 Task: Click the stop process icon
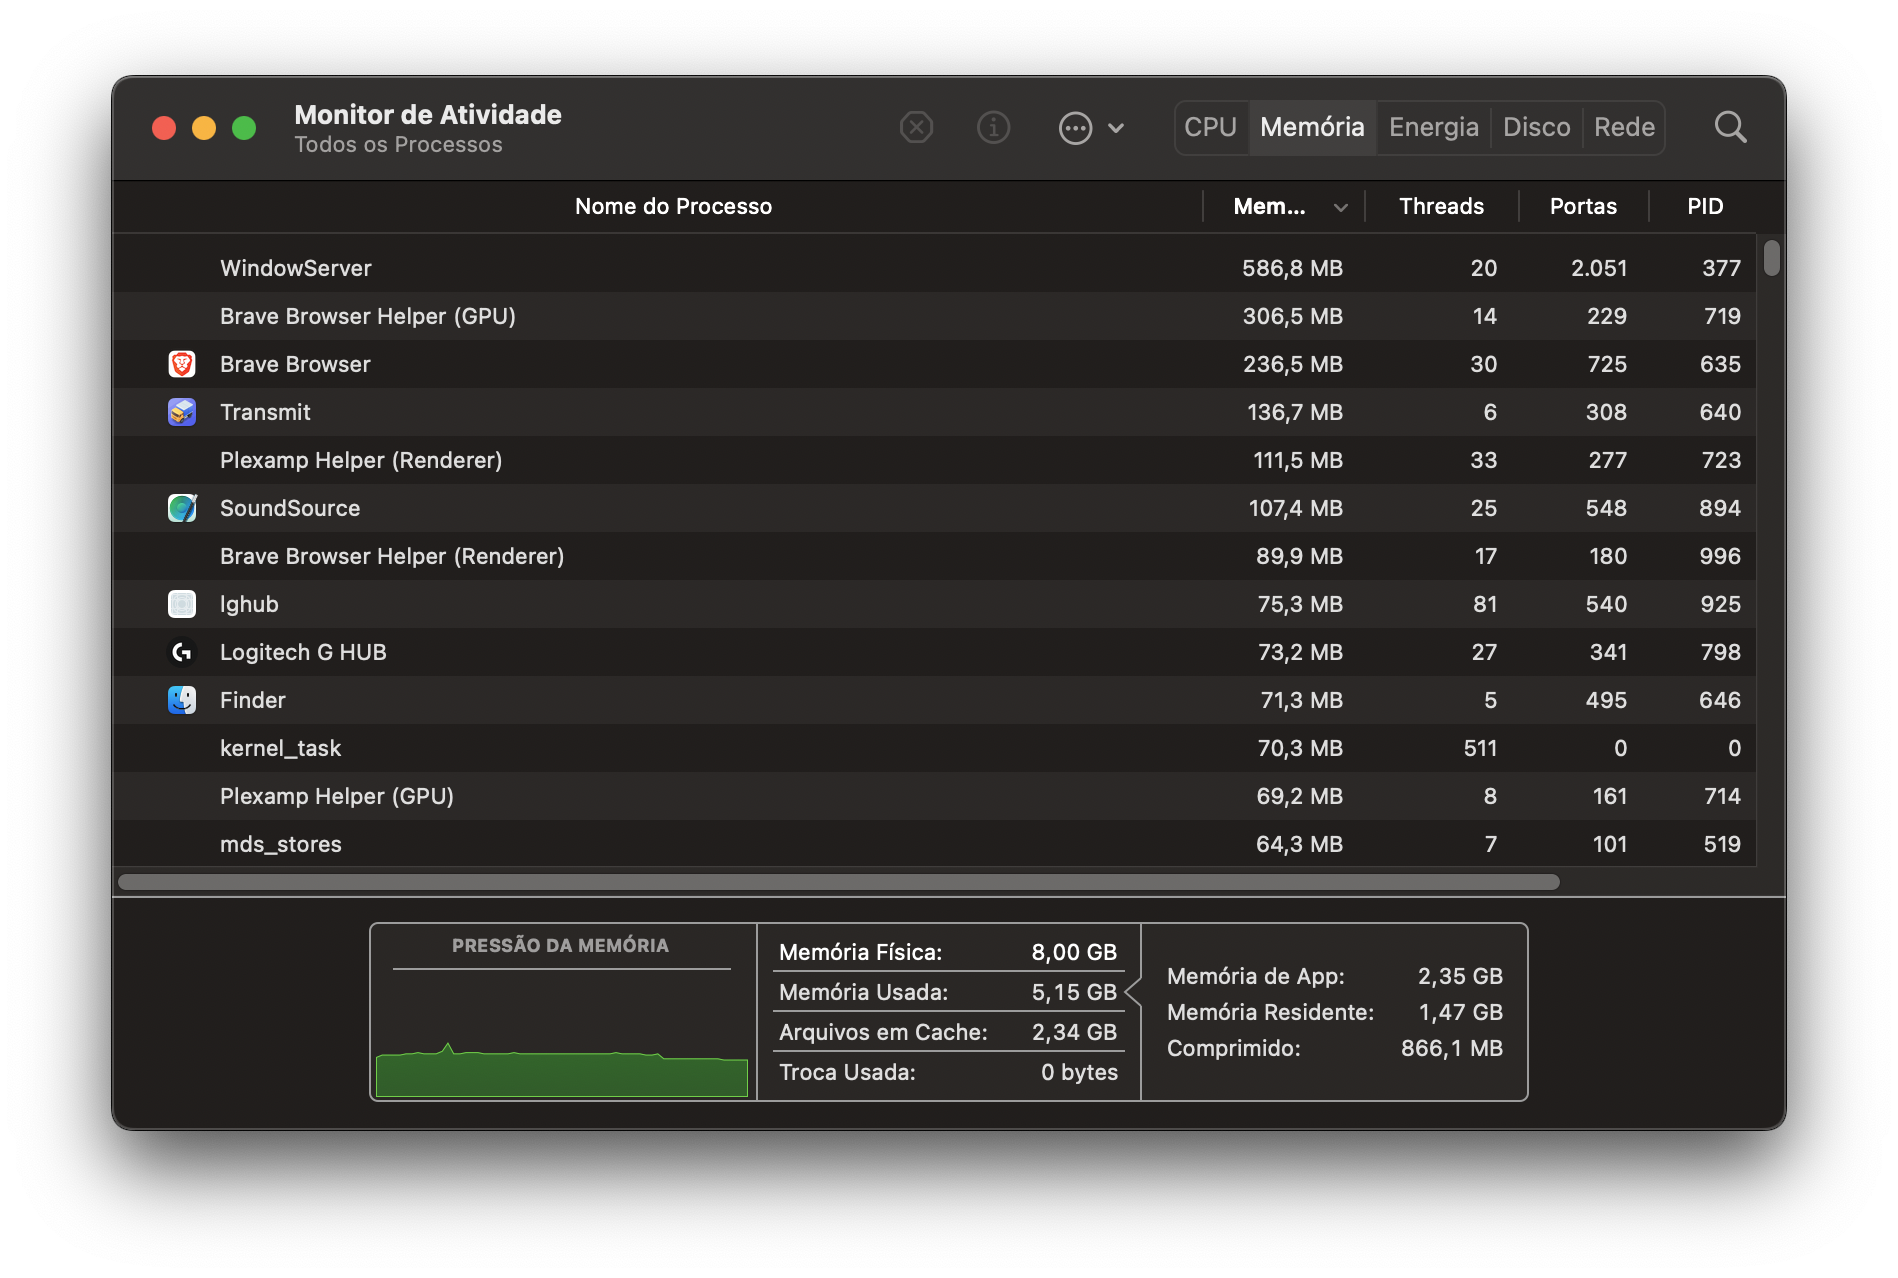click(916, 128)
